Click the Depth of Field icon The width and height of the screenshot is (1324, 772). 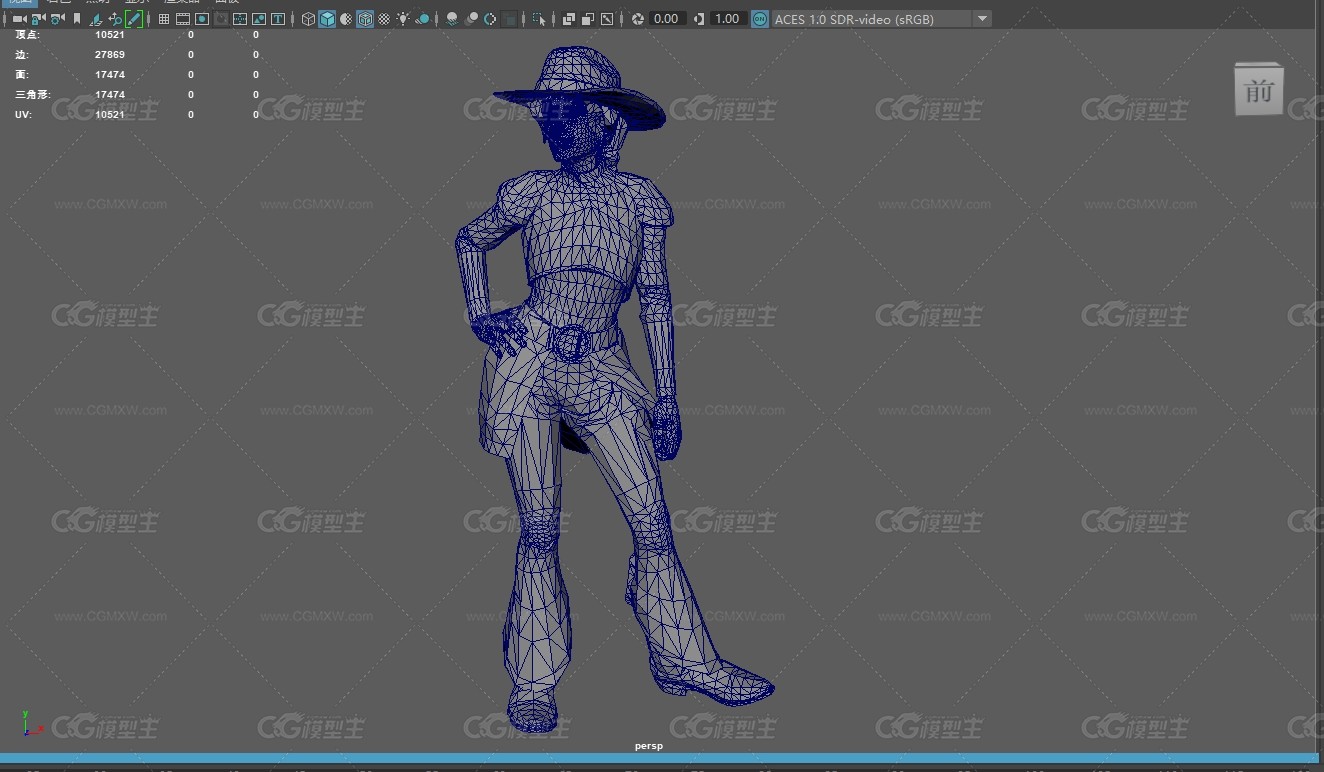(509, 19)
